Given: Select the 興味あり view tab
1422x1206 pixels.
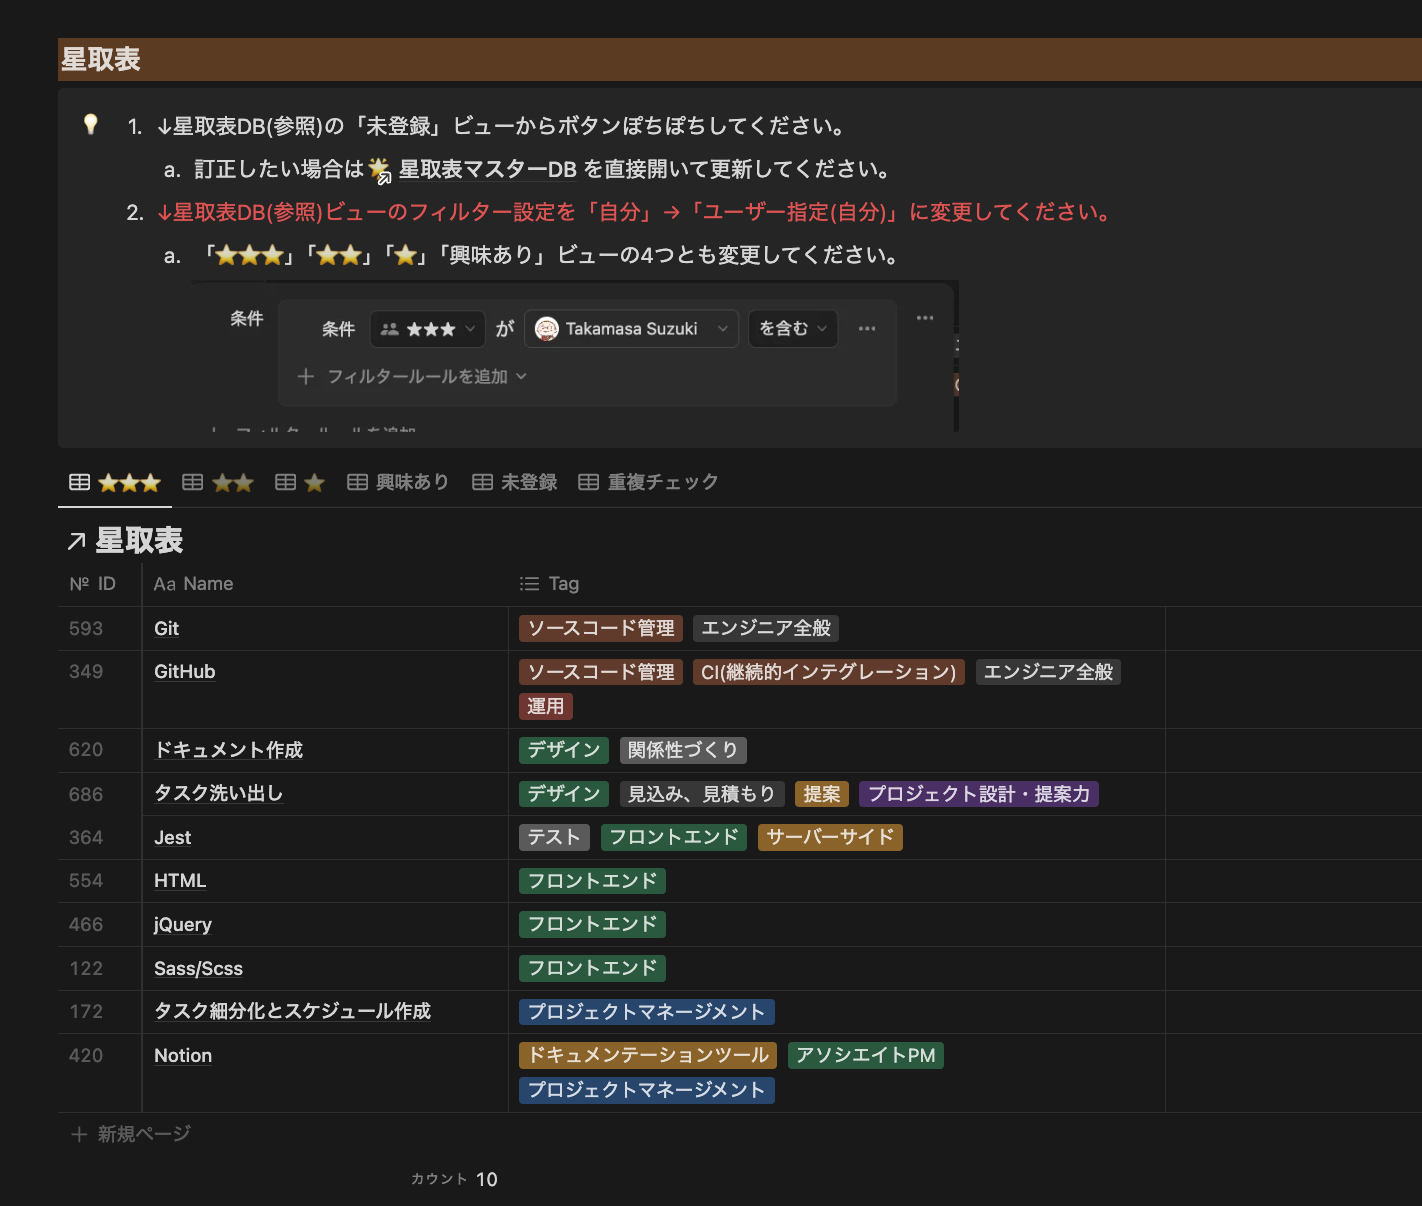Looking at the screenshot, I should tap(398, 482).
